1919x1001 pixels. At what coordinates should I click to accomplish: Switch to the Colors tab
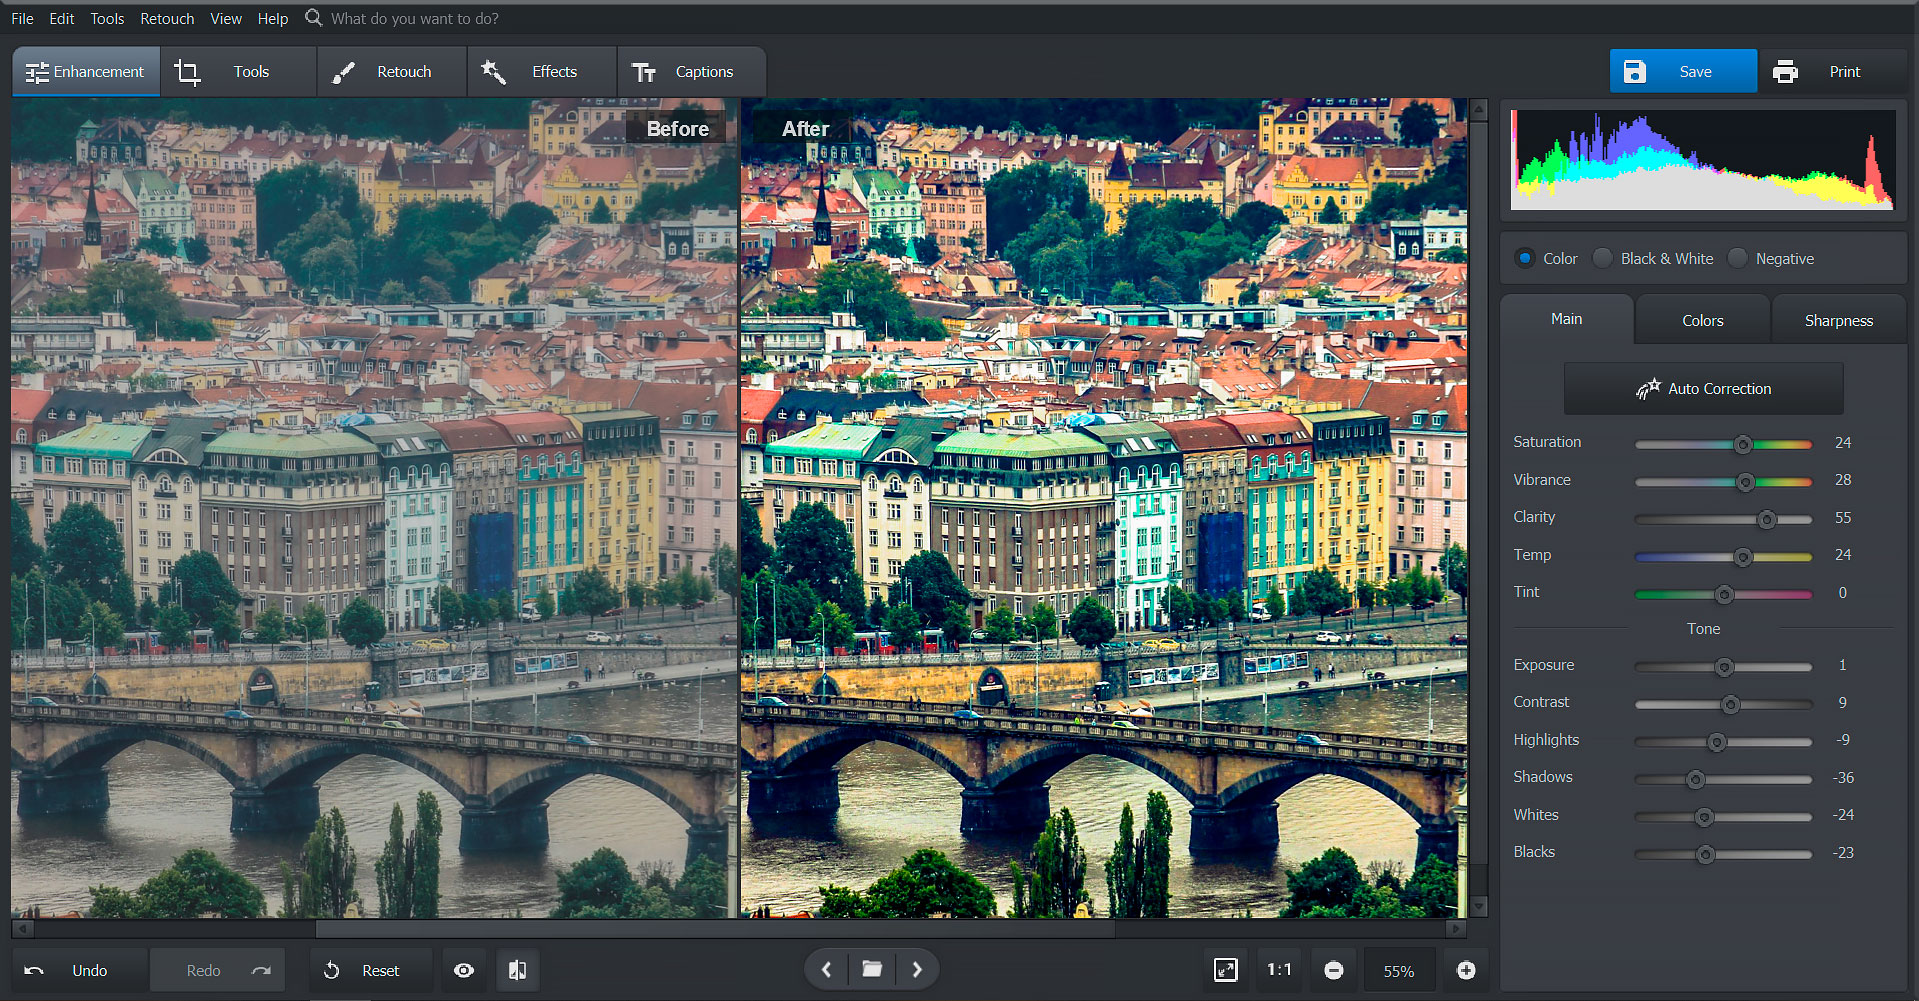coord(1700,319)
